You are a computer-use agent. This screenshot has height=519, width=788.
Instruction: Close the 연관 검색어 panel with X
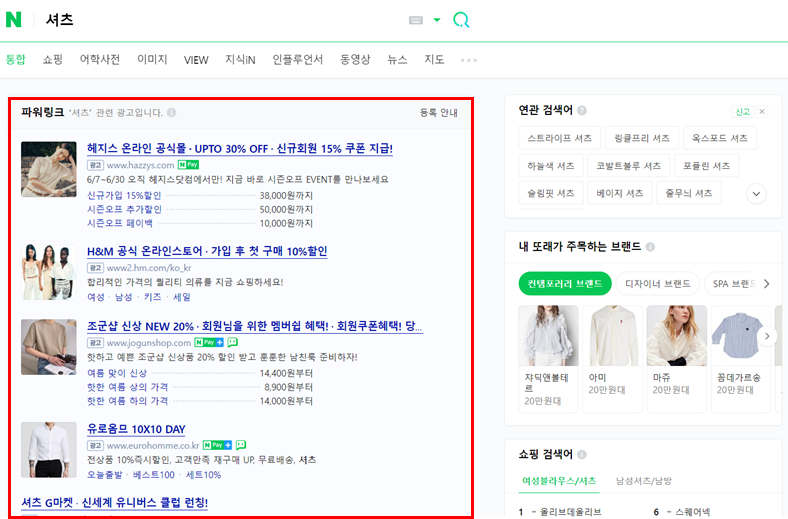[762, 112]
